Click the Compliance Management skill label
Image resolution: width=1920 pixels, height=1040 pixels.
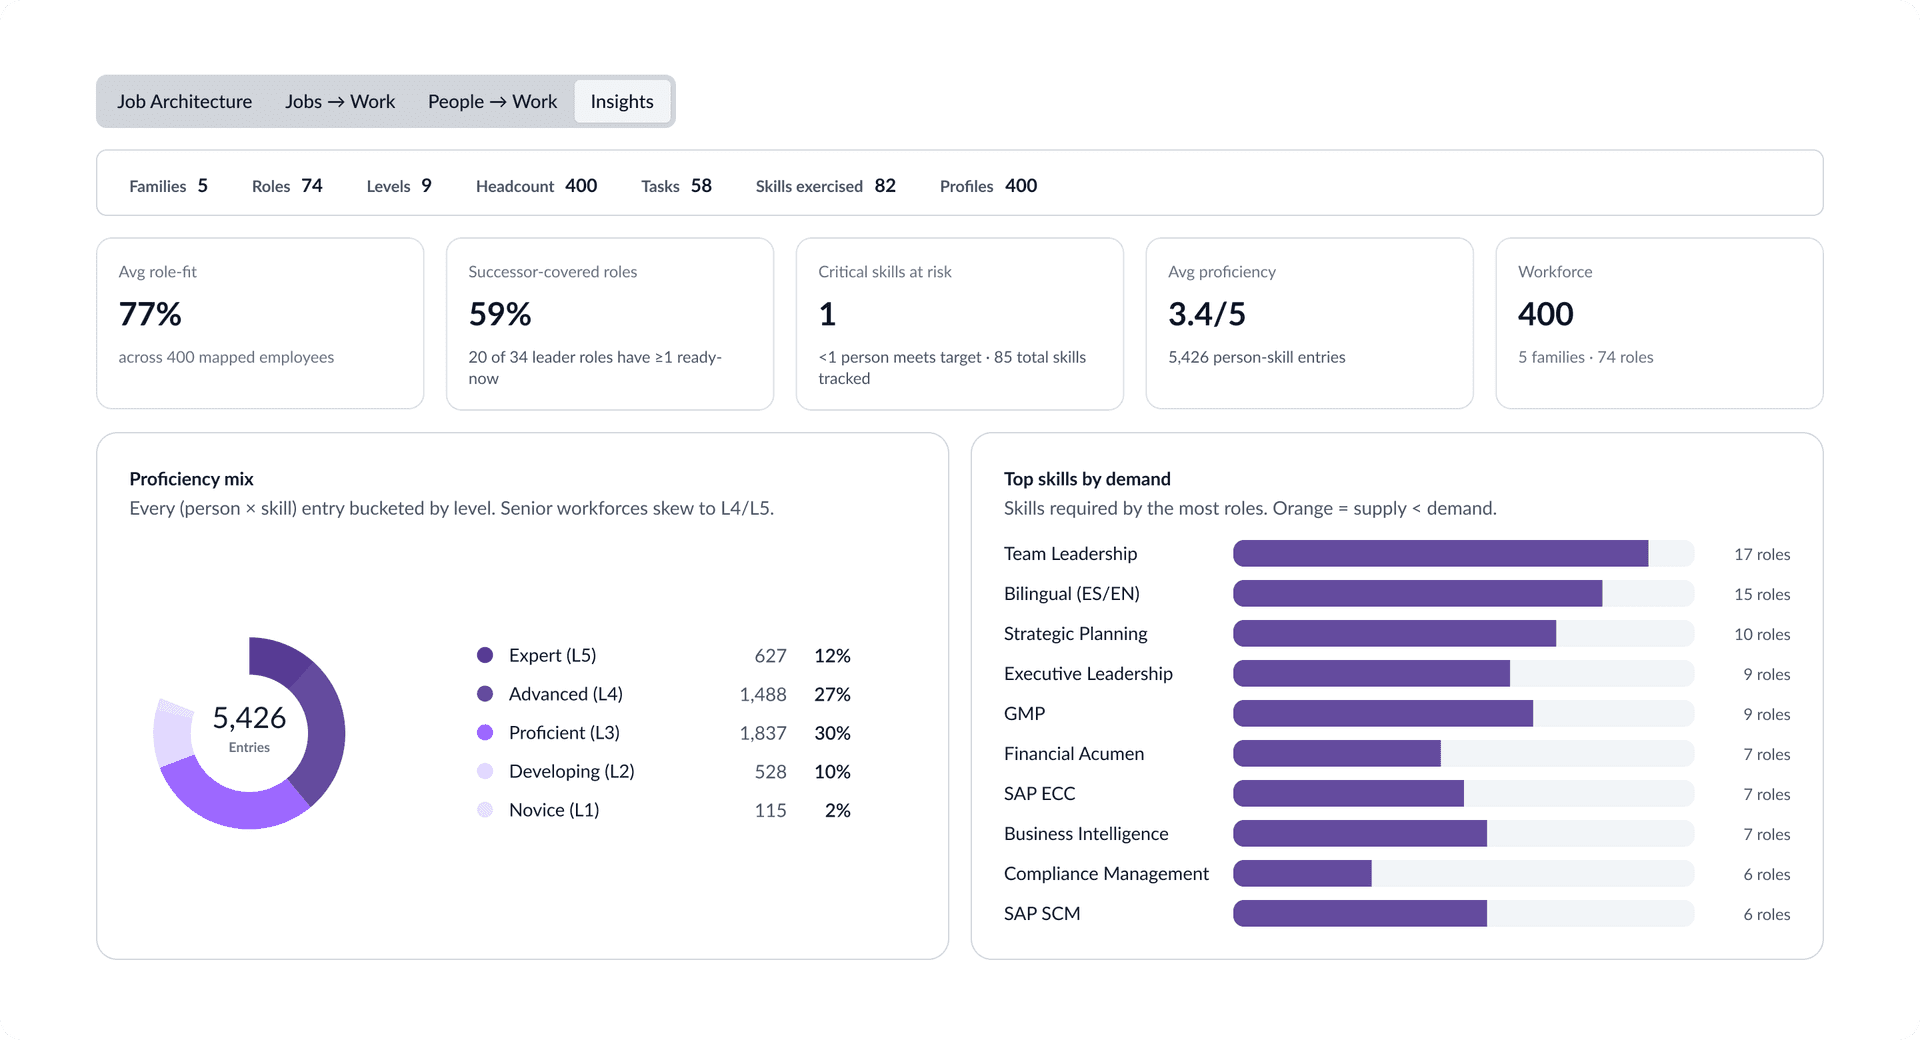[1106, 874]
